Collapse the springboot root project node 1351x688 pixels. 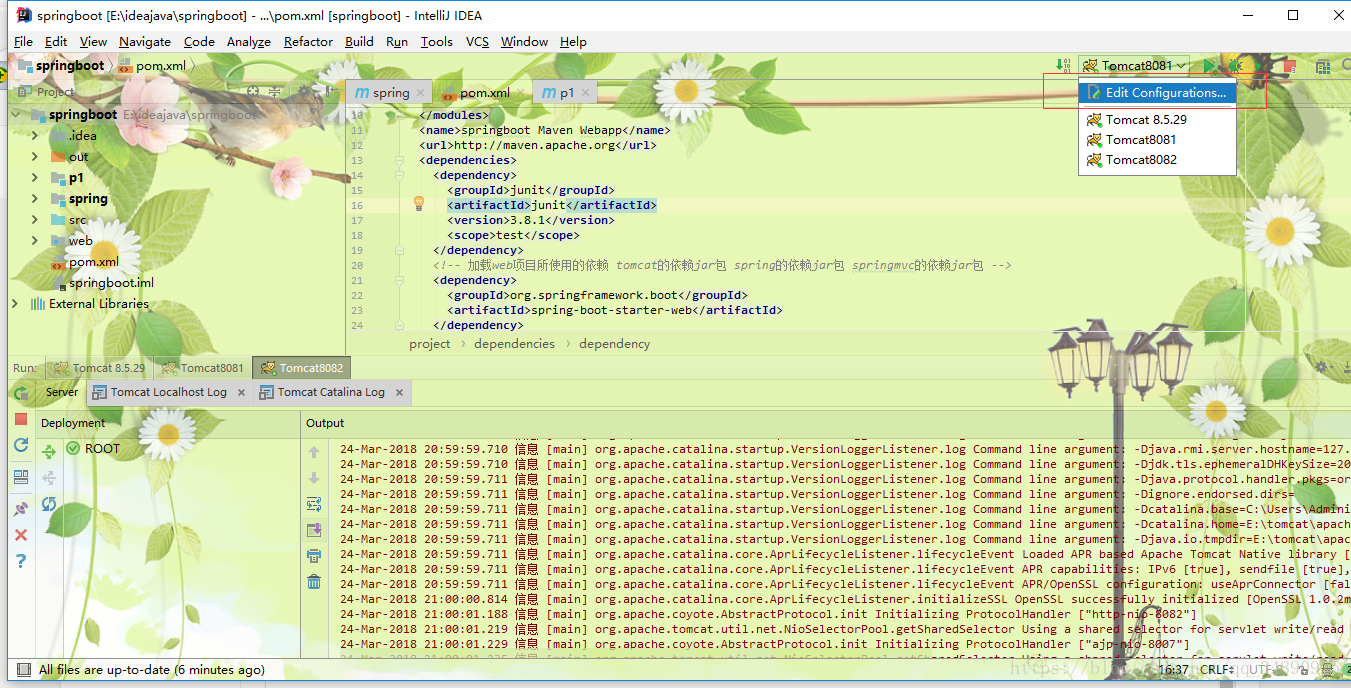pos(17,115)
